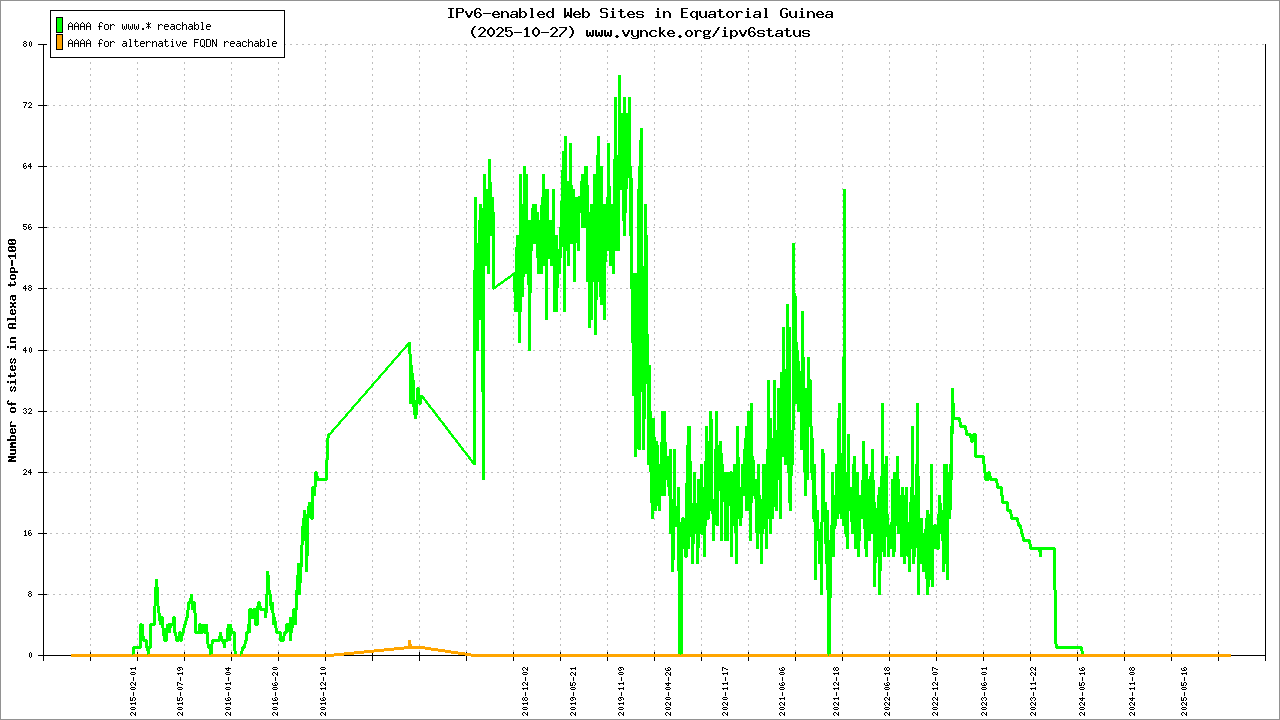Image resolution: width=1280 pixels, height=720 pixels.
Task: Select the 2015-02-01 date on the x-axis
Action: (134, 689)
